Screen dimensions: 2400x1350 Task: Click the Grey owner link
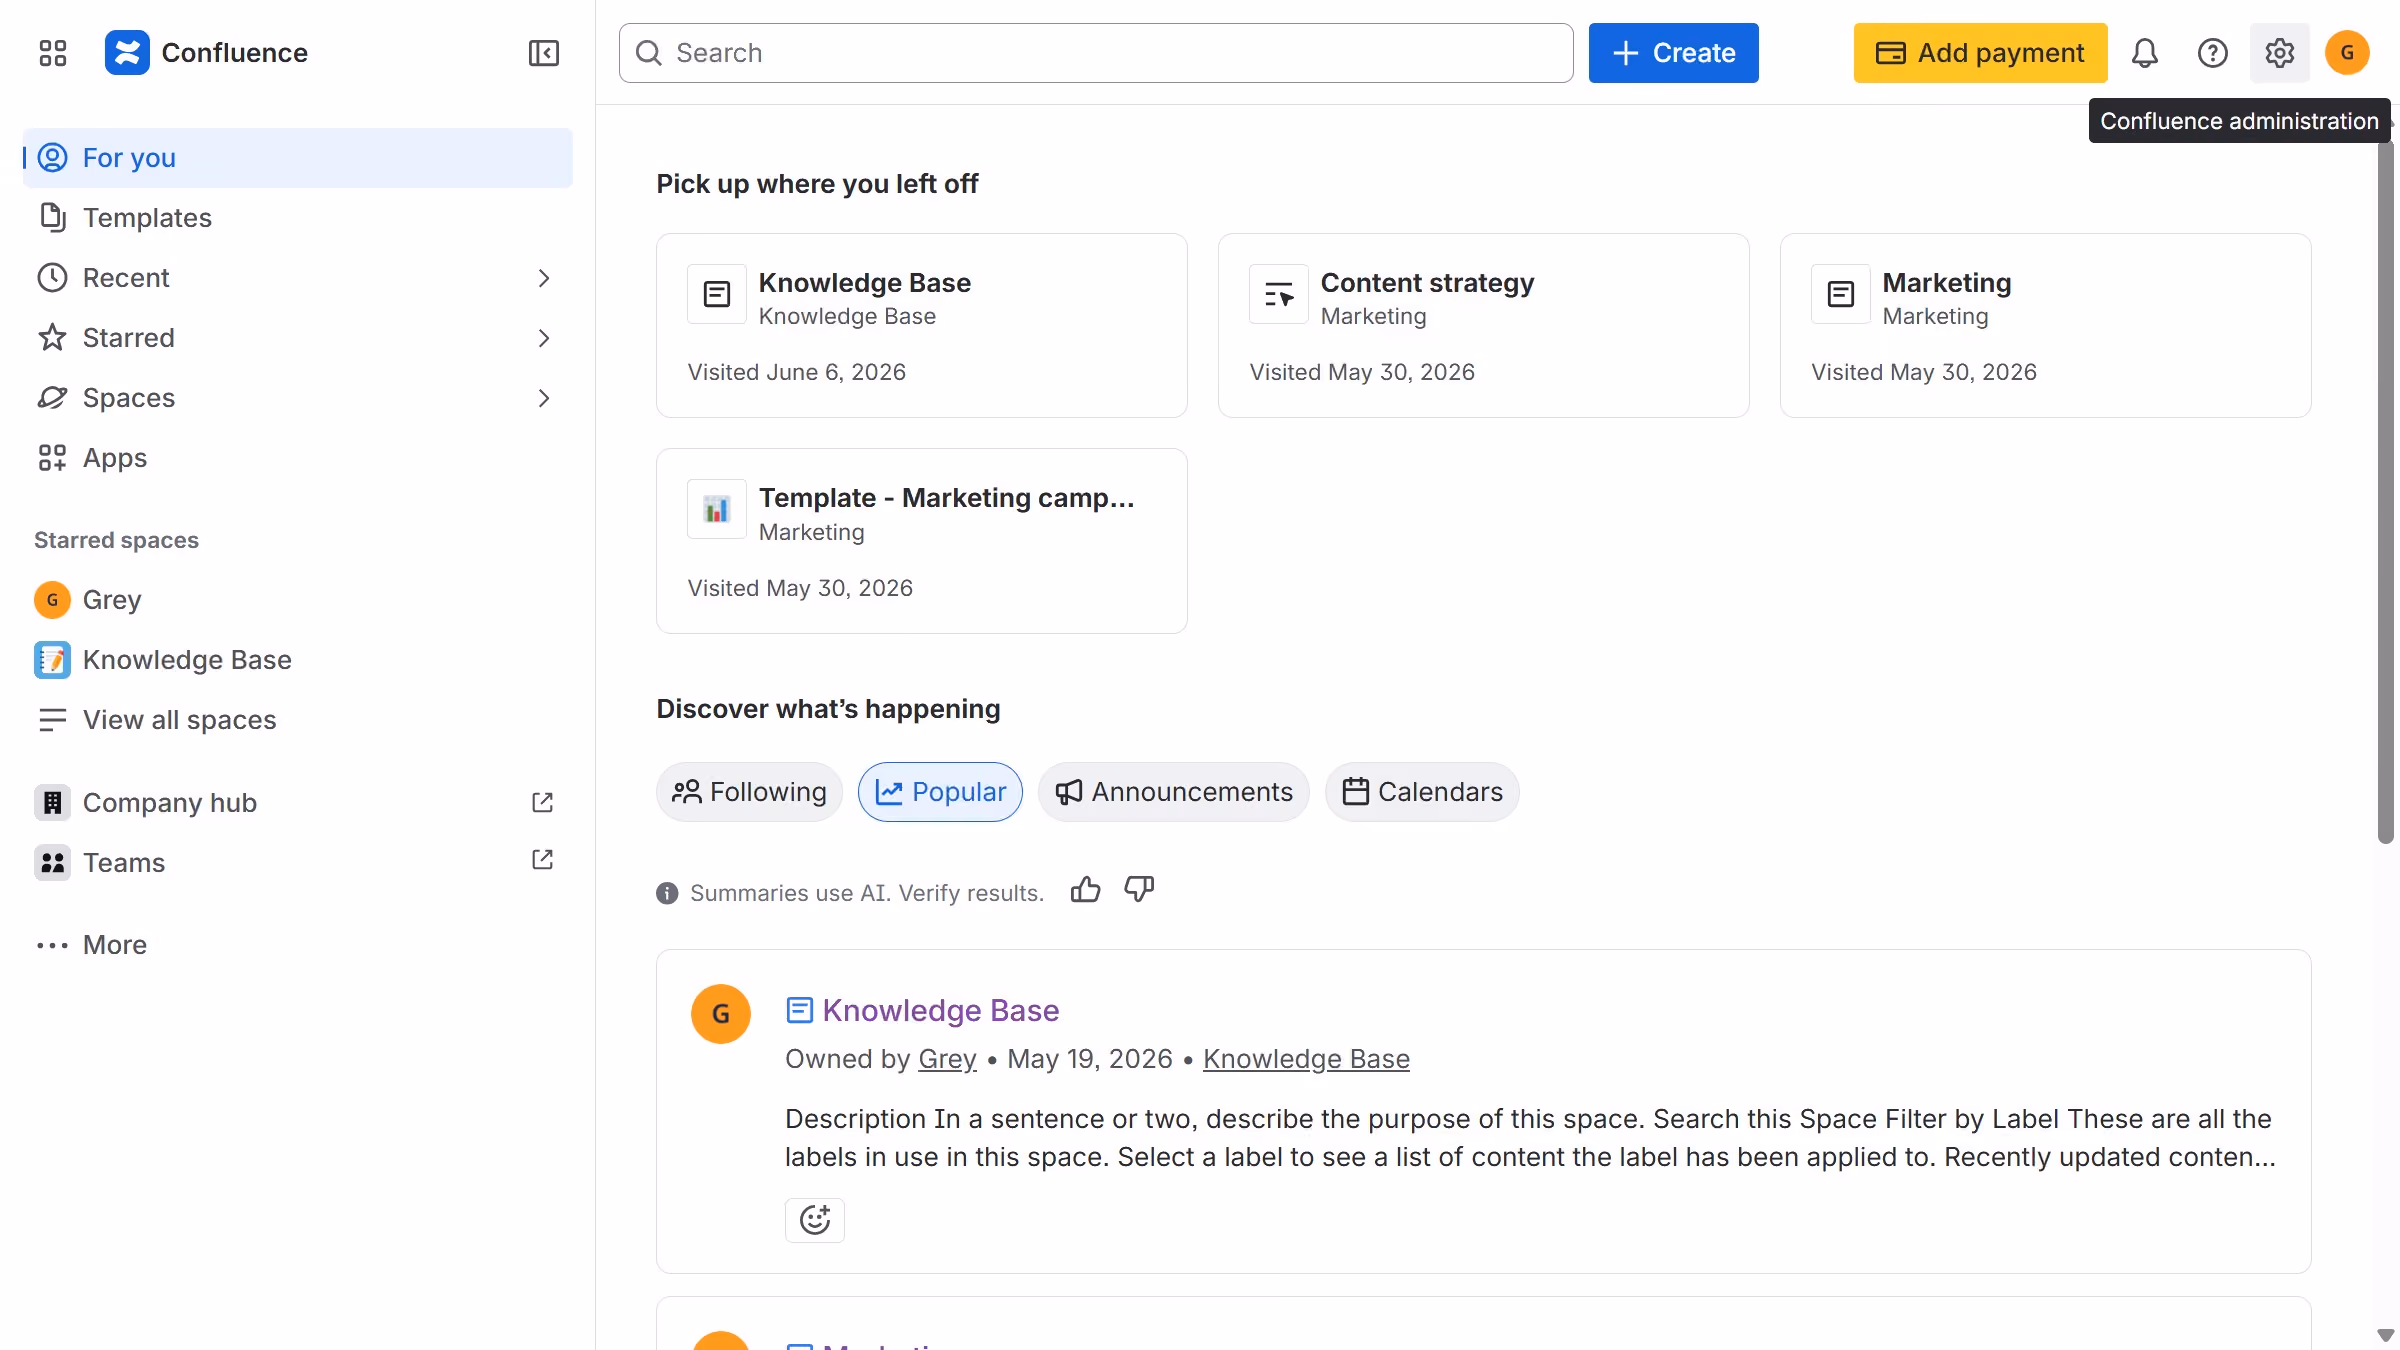coord(947,1059)
